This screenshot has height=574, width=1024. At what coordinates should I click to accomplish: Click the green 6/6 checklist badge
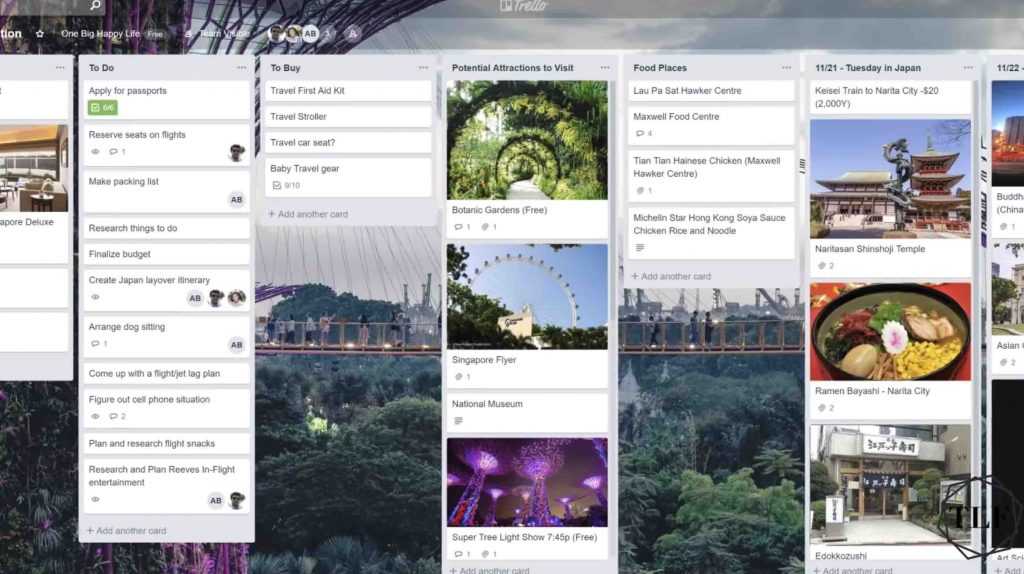pos(102,108)
